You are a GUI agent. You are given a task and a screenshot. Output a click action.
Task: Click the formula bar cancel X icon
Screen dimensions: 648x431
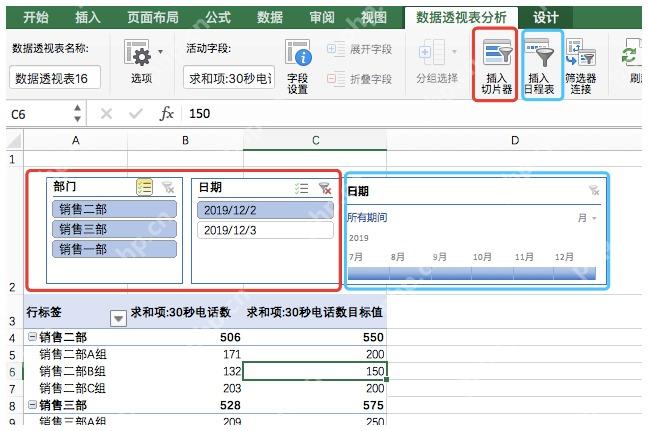pos(106,113)
